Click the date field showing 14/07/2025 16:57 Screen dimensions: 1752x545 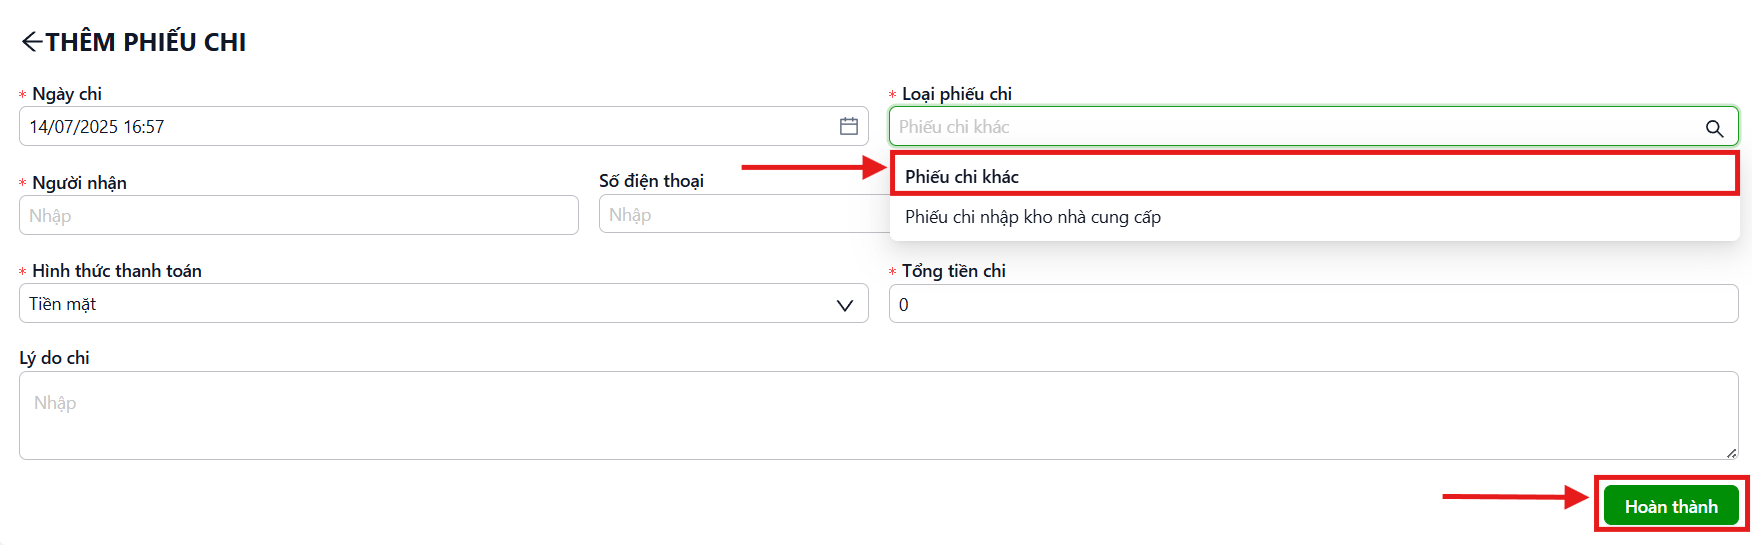pyautogui.click(x=444, y=126)
